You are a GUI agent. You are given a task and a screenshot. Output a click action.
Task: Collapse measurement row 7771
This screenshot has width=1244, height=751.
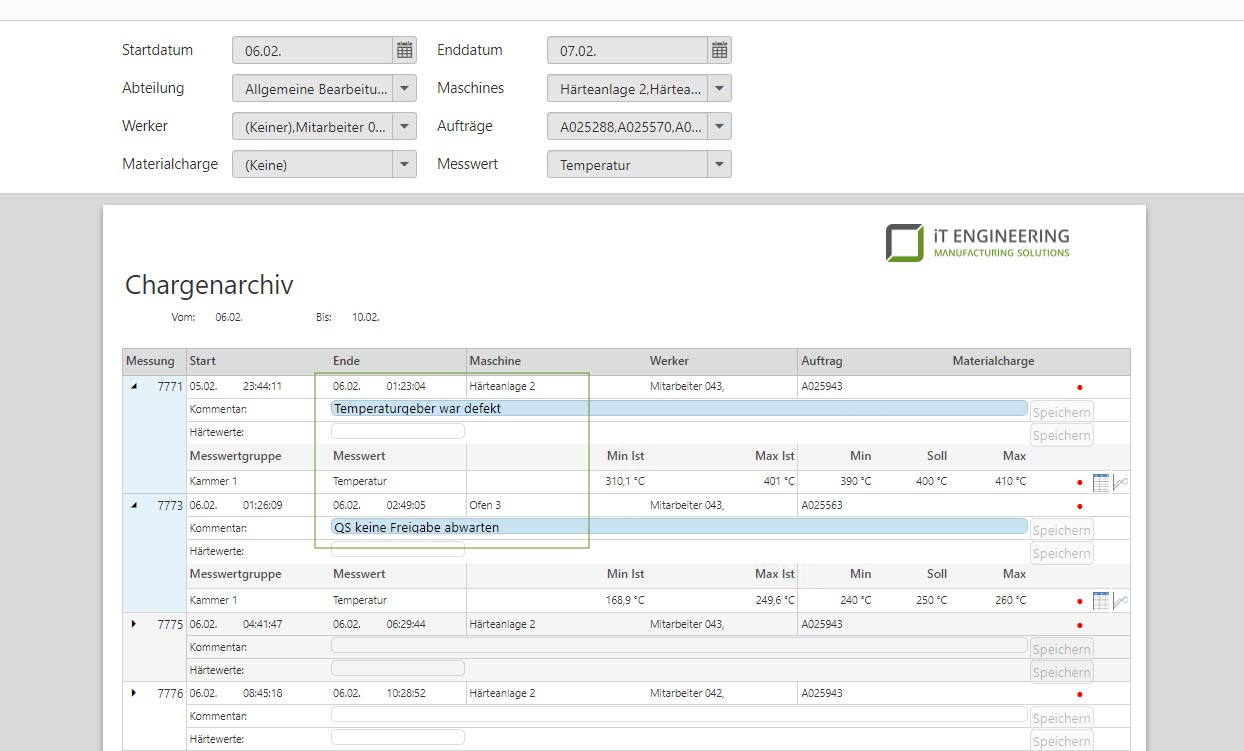point(134,387)
